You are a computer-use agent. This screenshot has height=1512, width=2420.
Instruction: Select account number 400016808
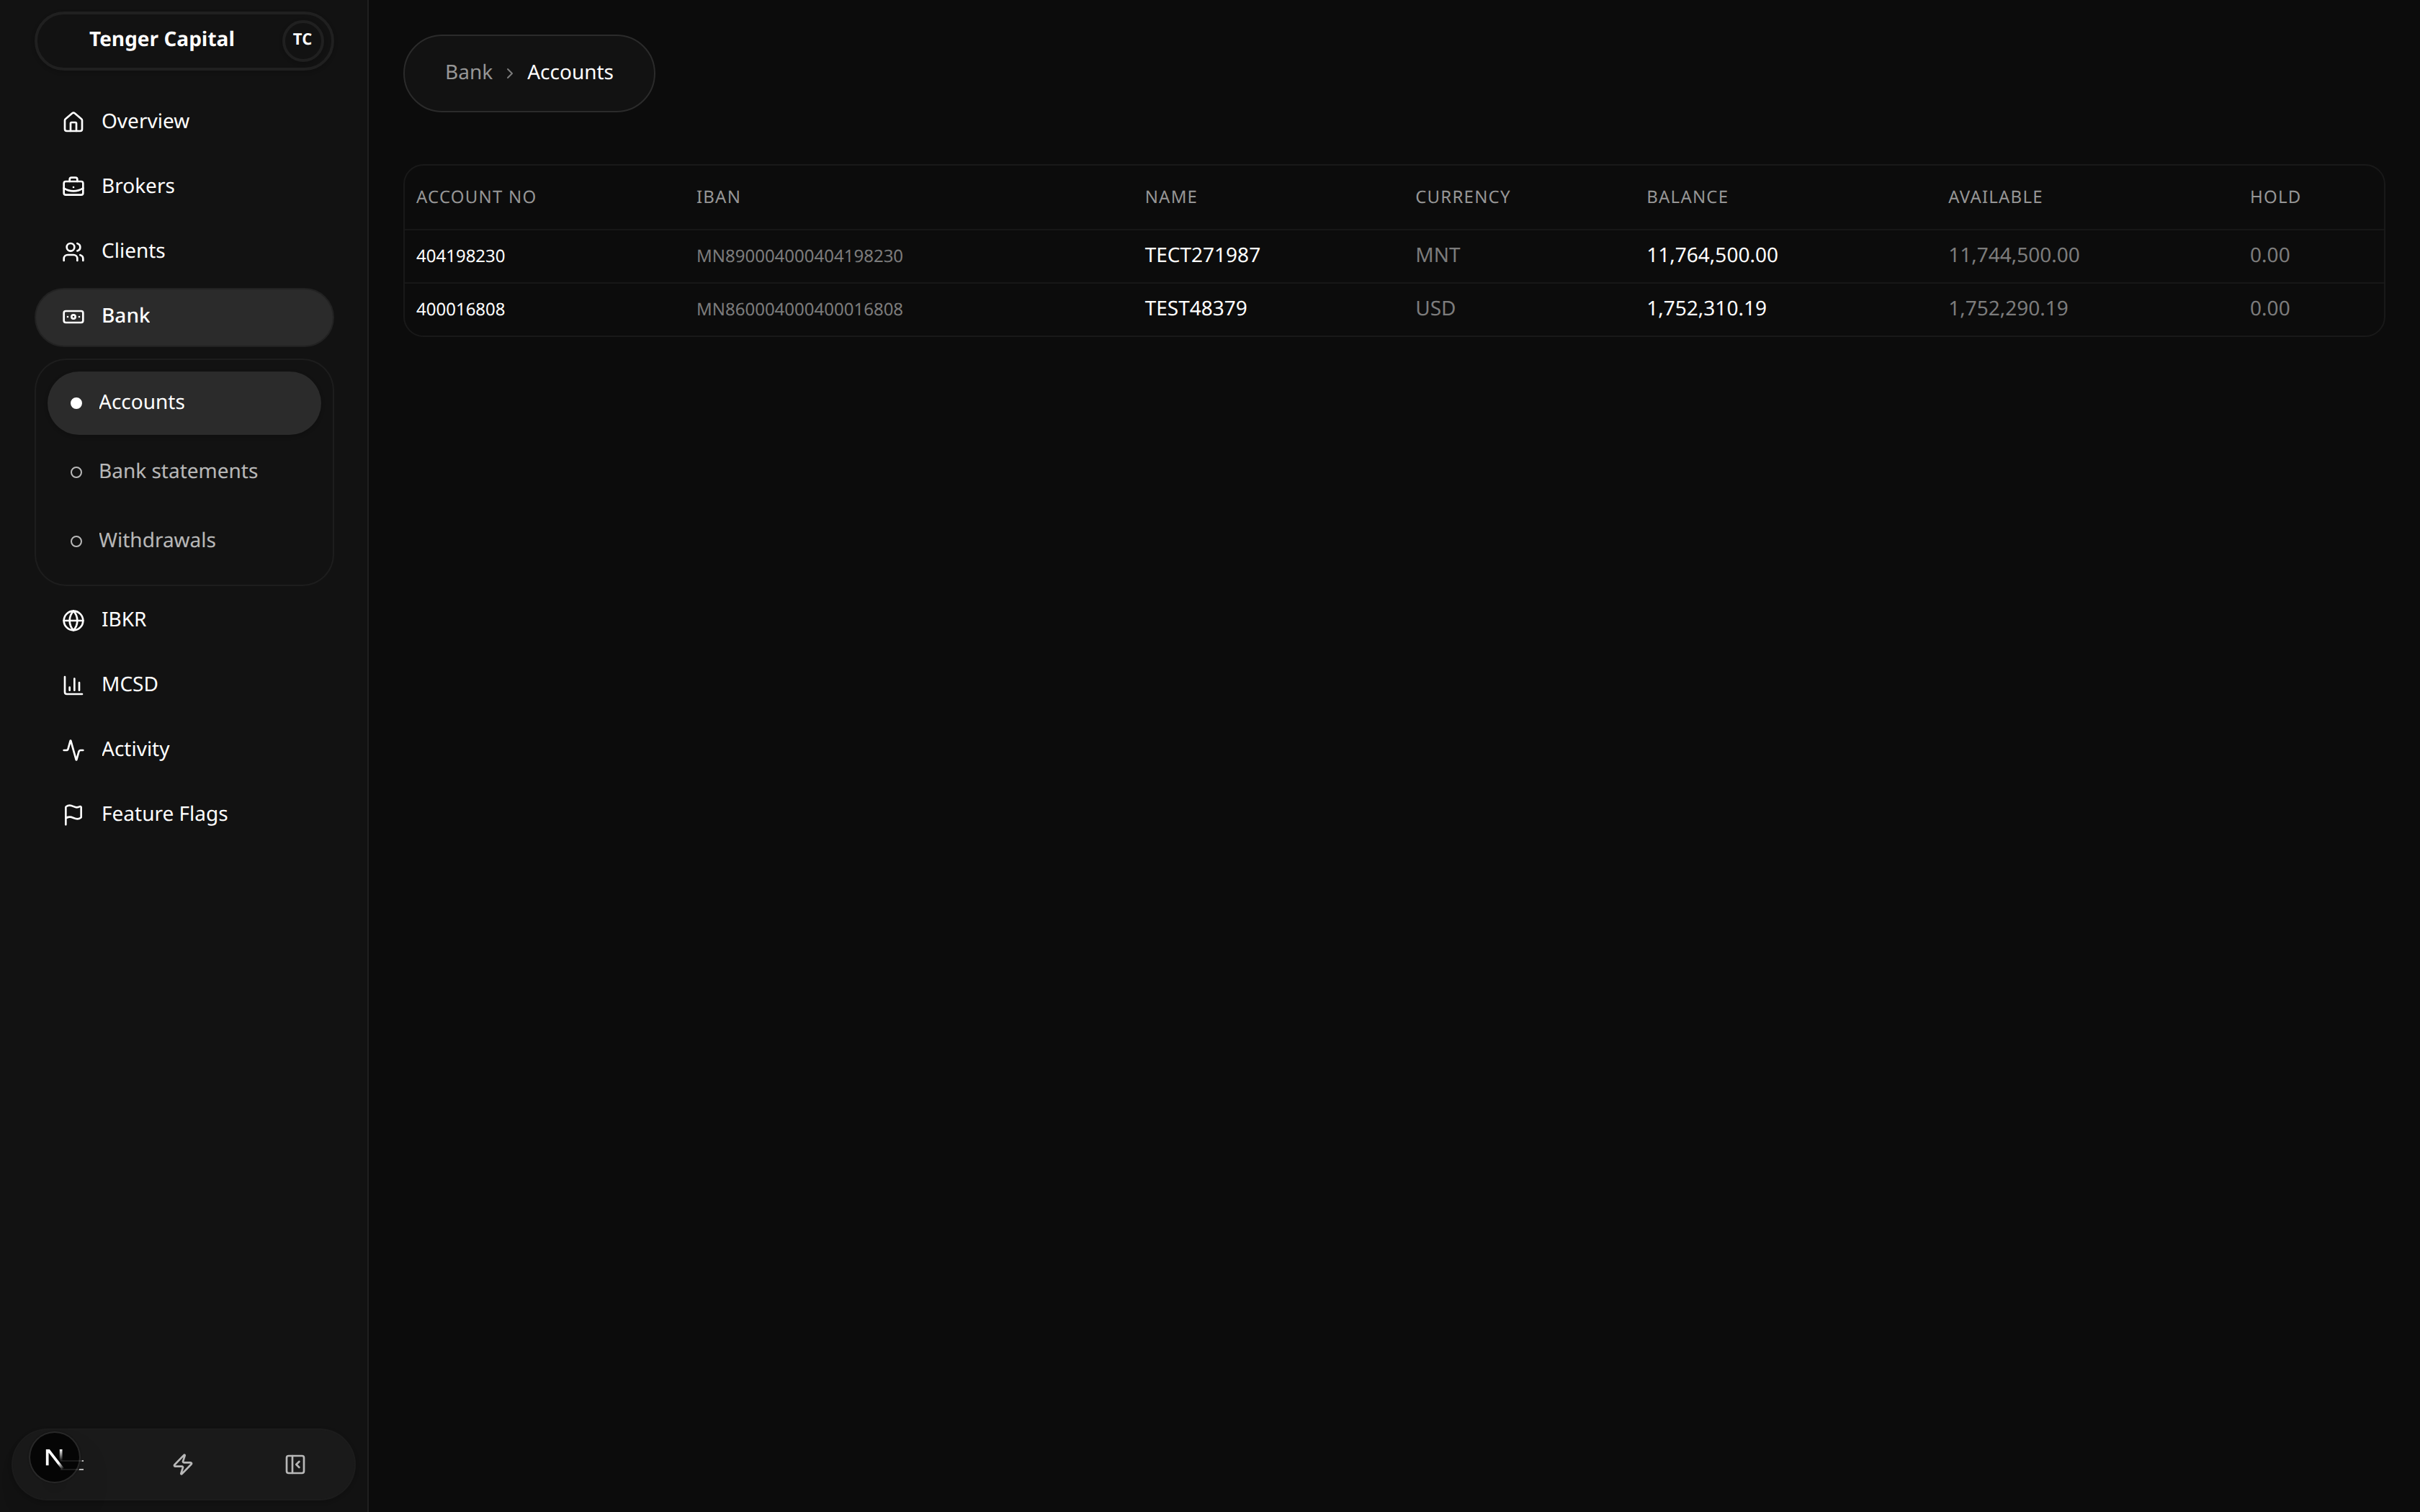461,310
